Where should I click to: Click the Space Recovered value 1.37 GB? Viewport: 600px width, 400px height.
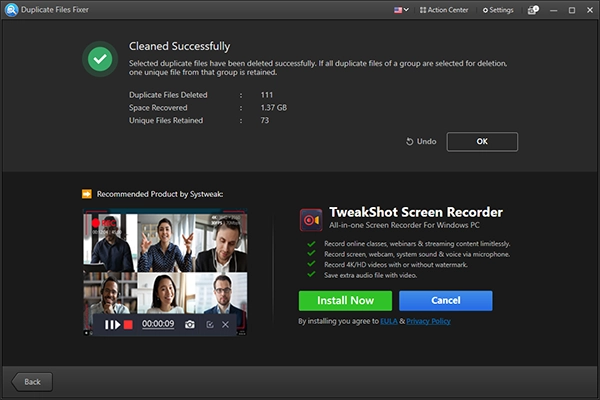pos(274,108)
